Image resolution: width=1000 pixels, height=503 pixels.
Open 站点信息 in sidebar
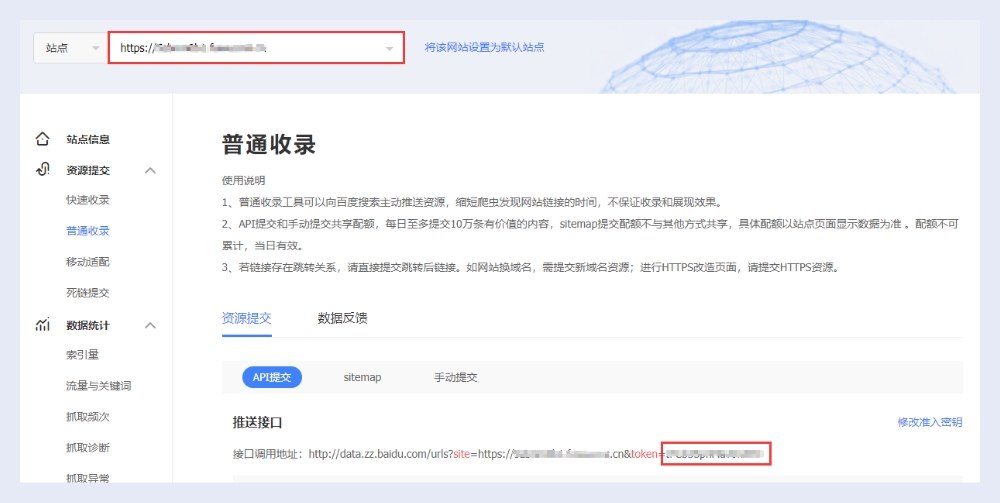coord(88,139)
